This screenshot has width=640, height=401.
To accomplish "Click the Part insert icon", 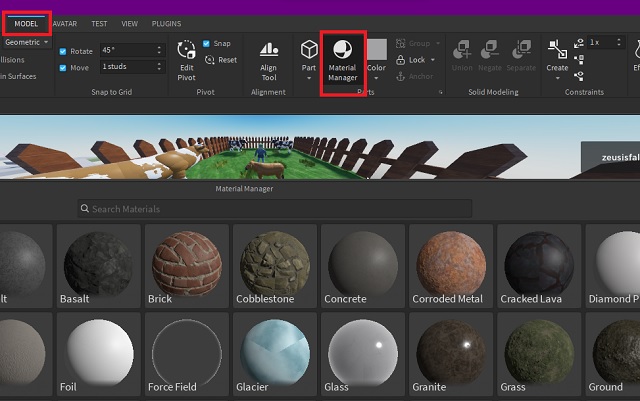I will pos(309,49).
